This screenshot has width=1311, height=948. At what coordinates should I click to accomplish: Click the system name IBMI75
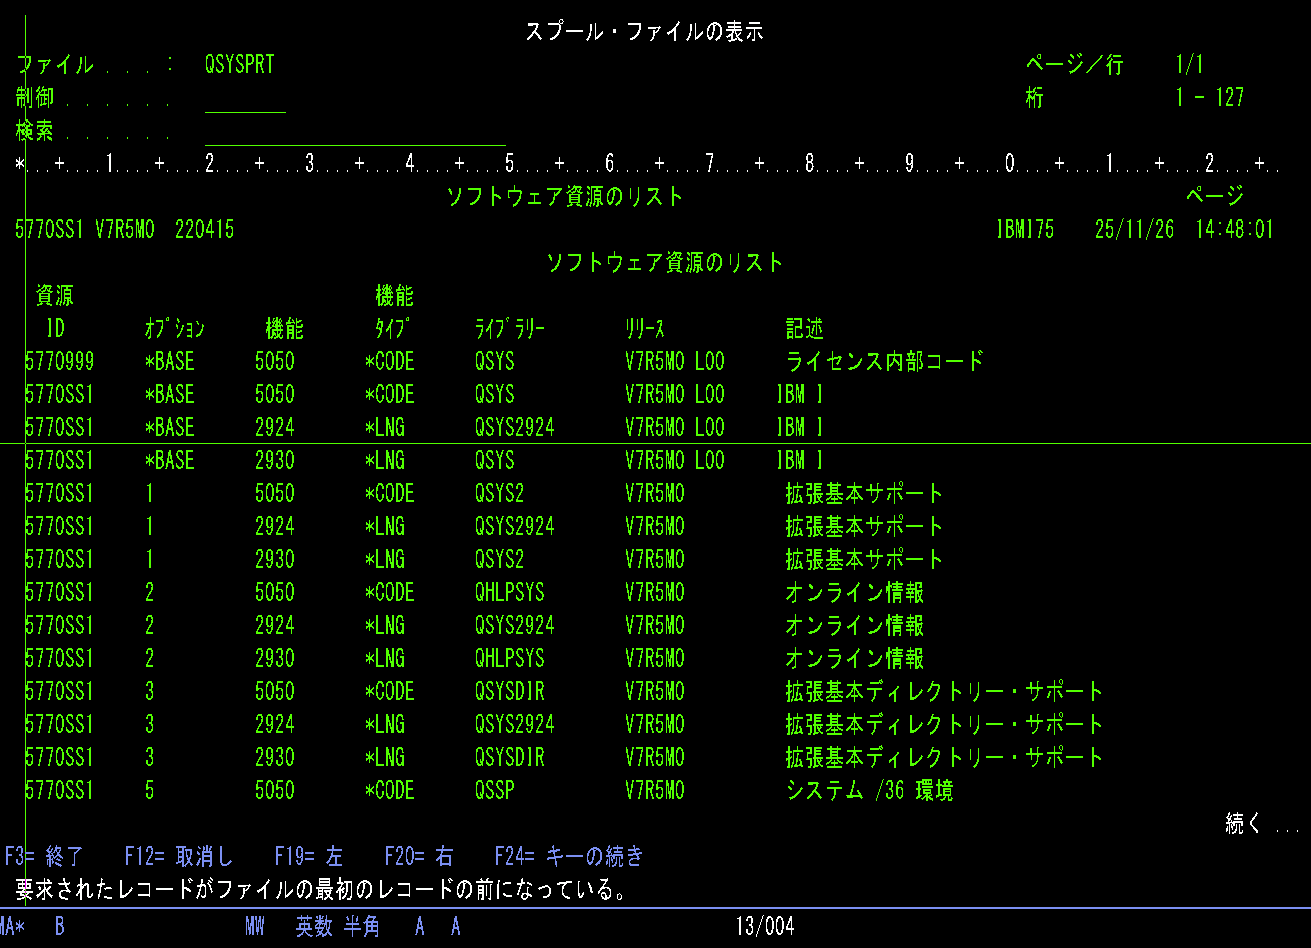(1025, 230)
